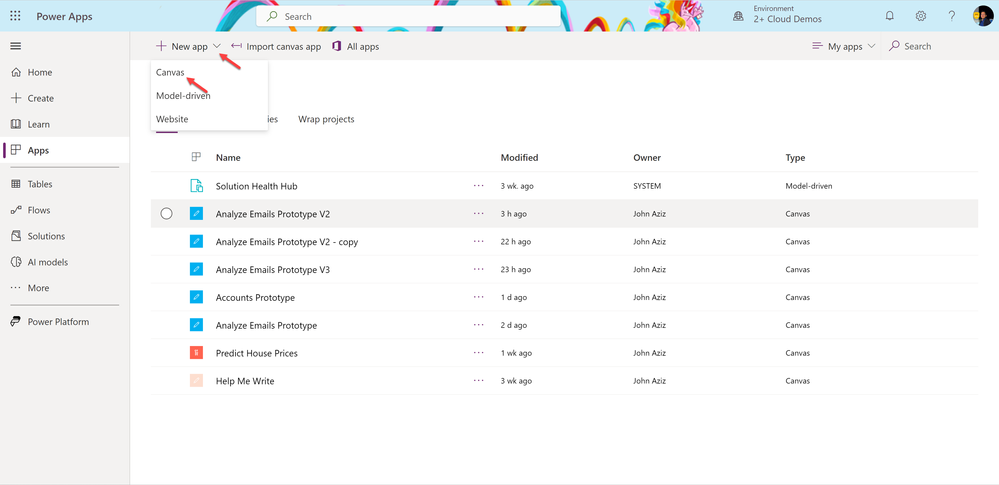The image size is (999, 485).
Task: Sort by the Owner column header
Action: [647, 157]
